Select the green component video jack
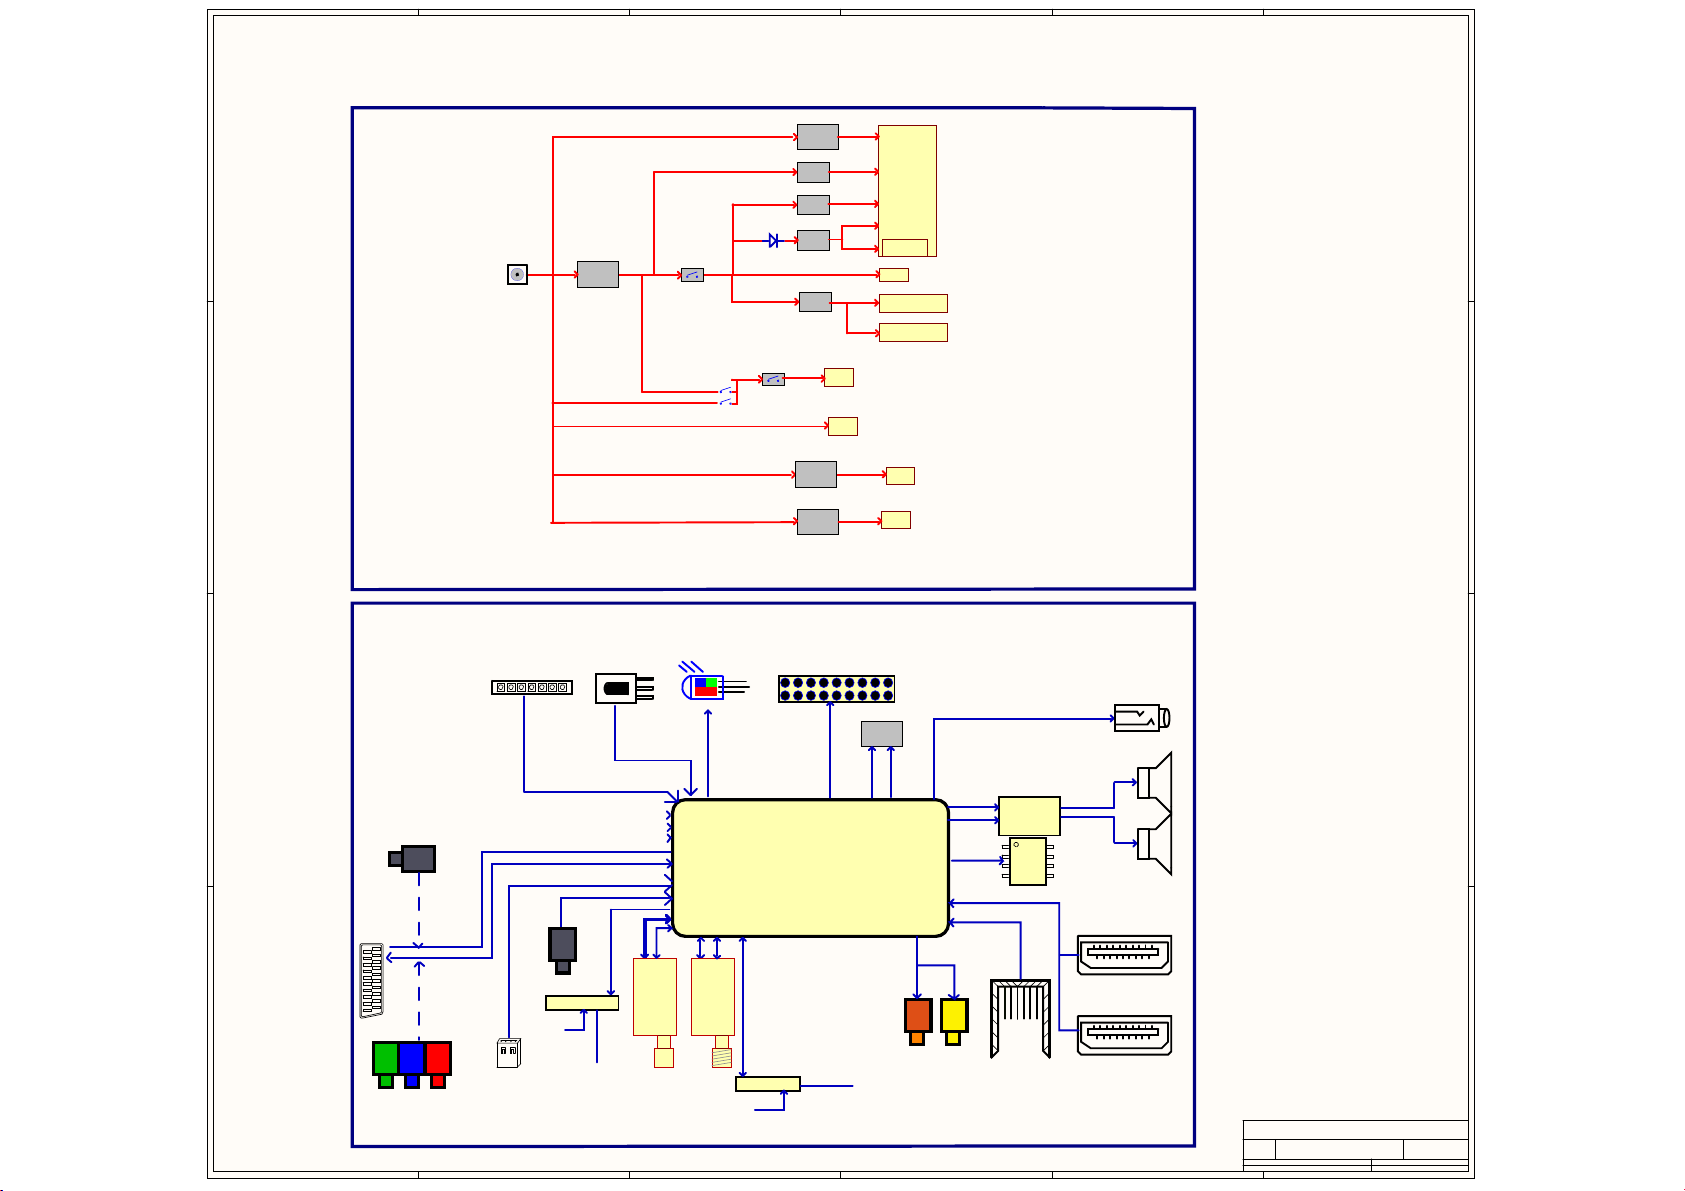 [x=386, y=1064]
